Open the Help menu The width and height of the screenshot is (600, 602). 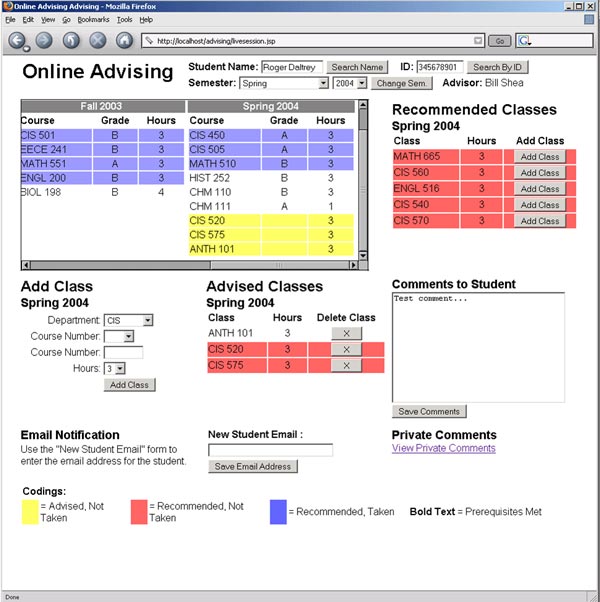pyautogui.click(x=146, y=20)
